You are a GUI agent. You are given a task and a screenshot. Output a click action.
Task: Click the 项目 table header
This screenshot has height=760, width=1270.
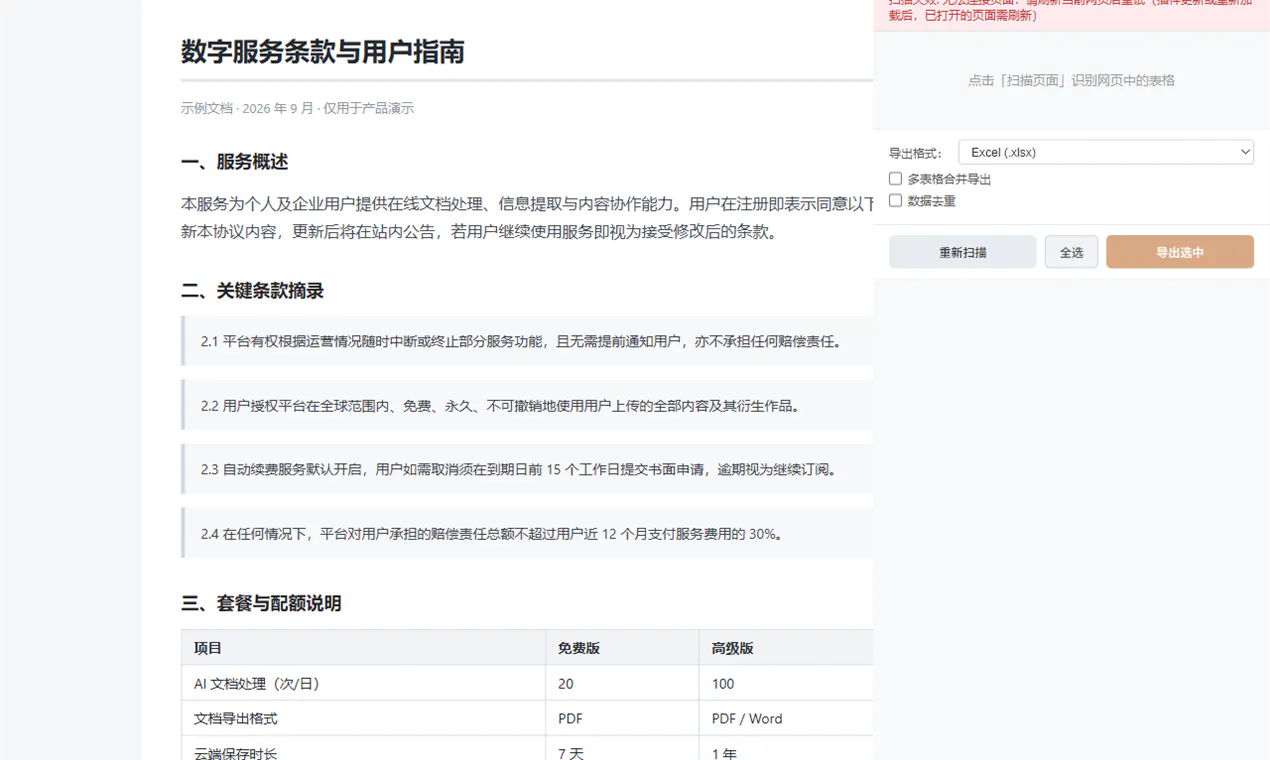[x=363, y=648]
